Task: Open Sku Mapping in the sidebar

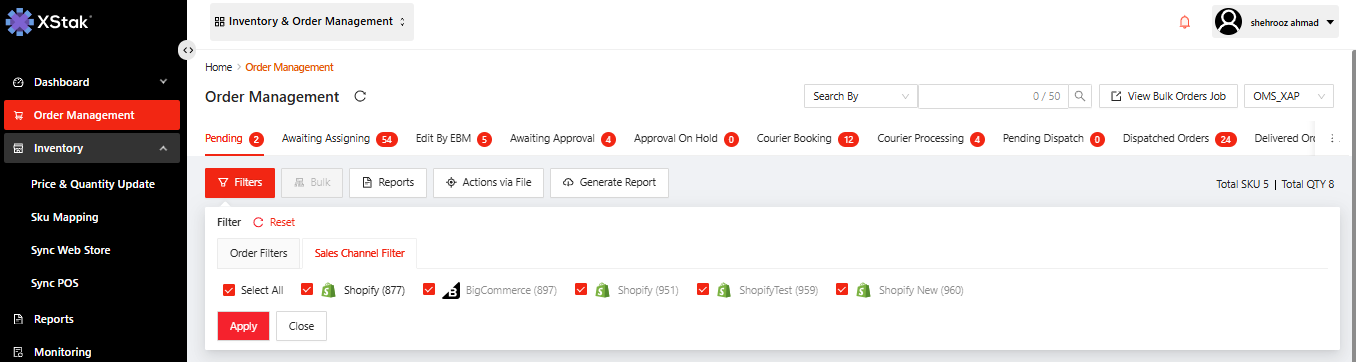Action: (64, 217)
